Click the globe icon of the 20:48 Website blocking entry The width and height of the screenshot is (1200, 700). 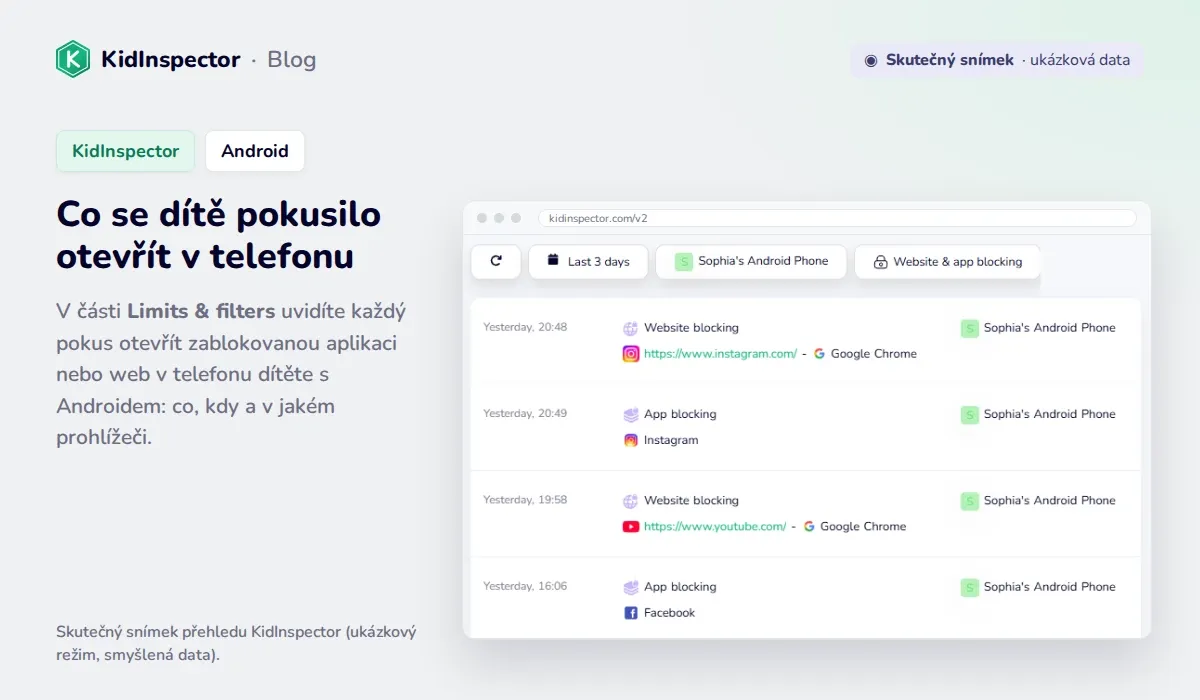(630, 327)
